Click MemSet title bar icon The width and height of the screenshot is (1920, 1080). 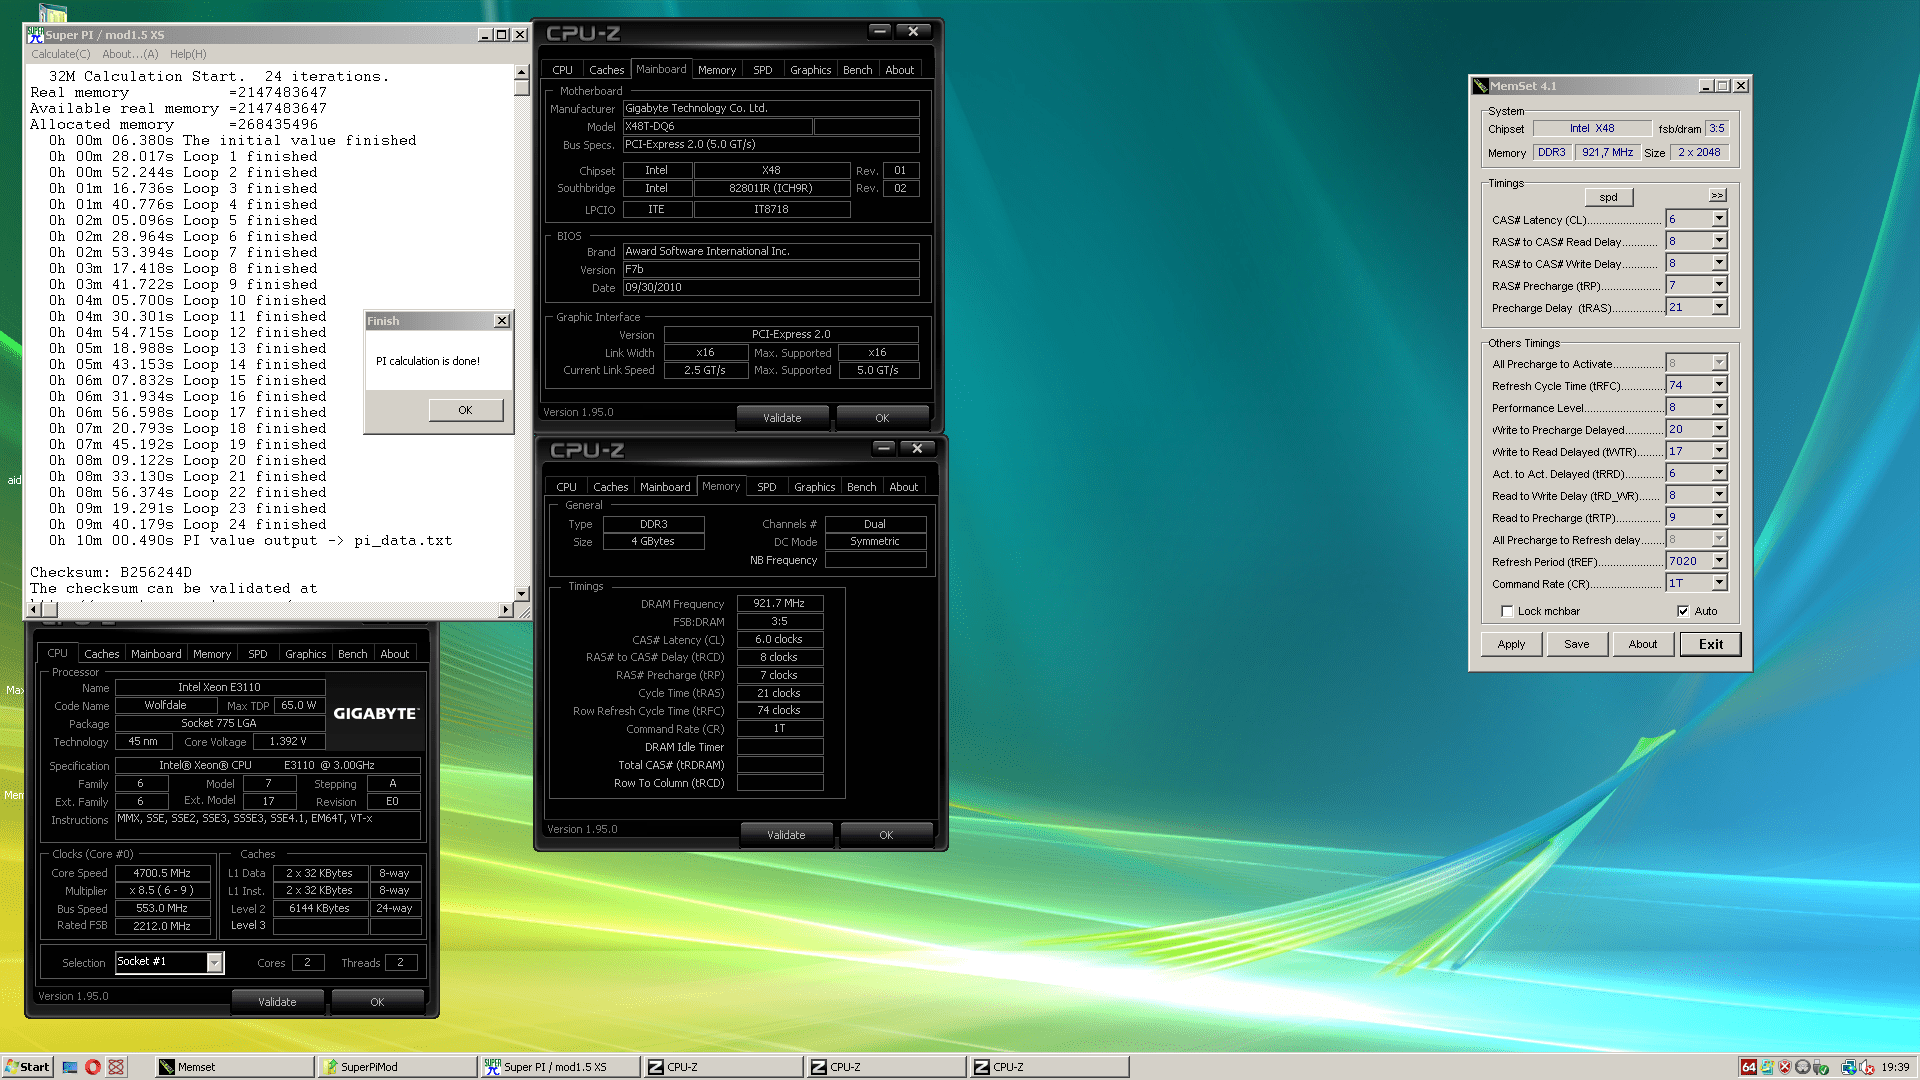tap(1480, 86)
